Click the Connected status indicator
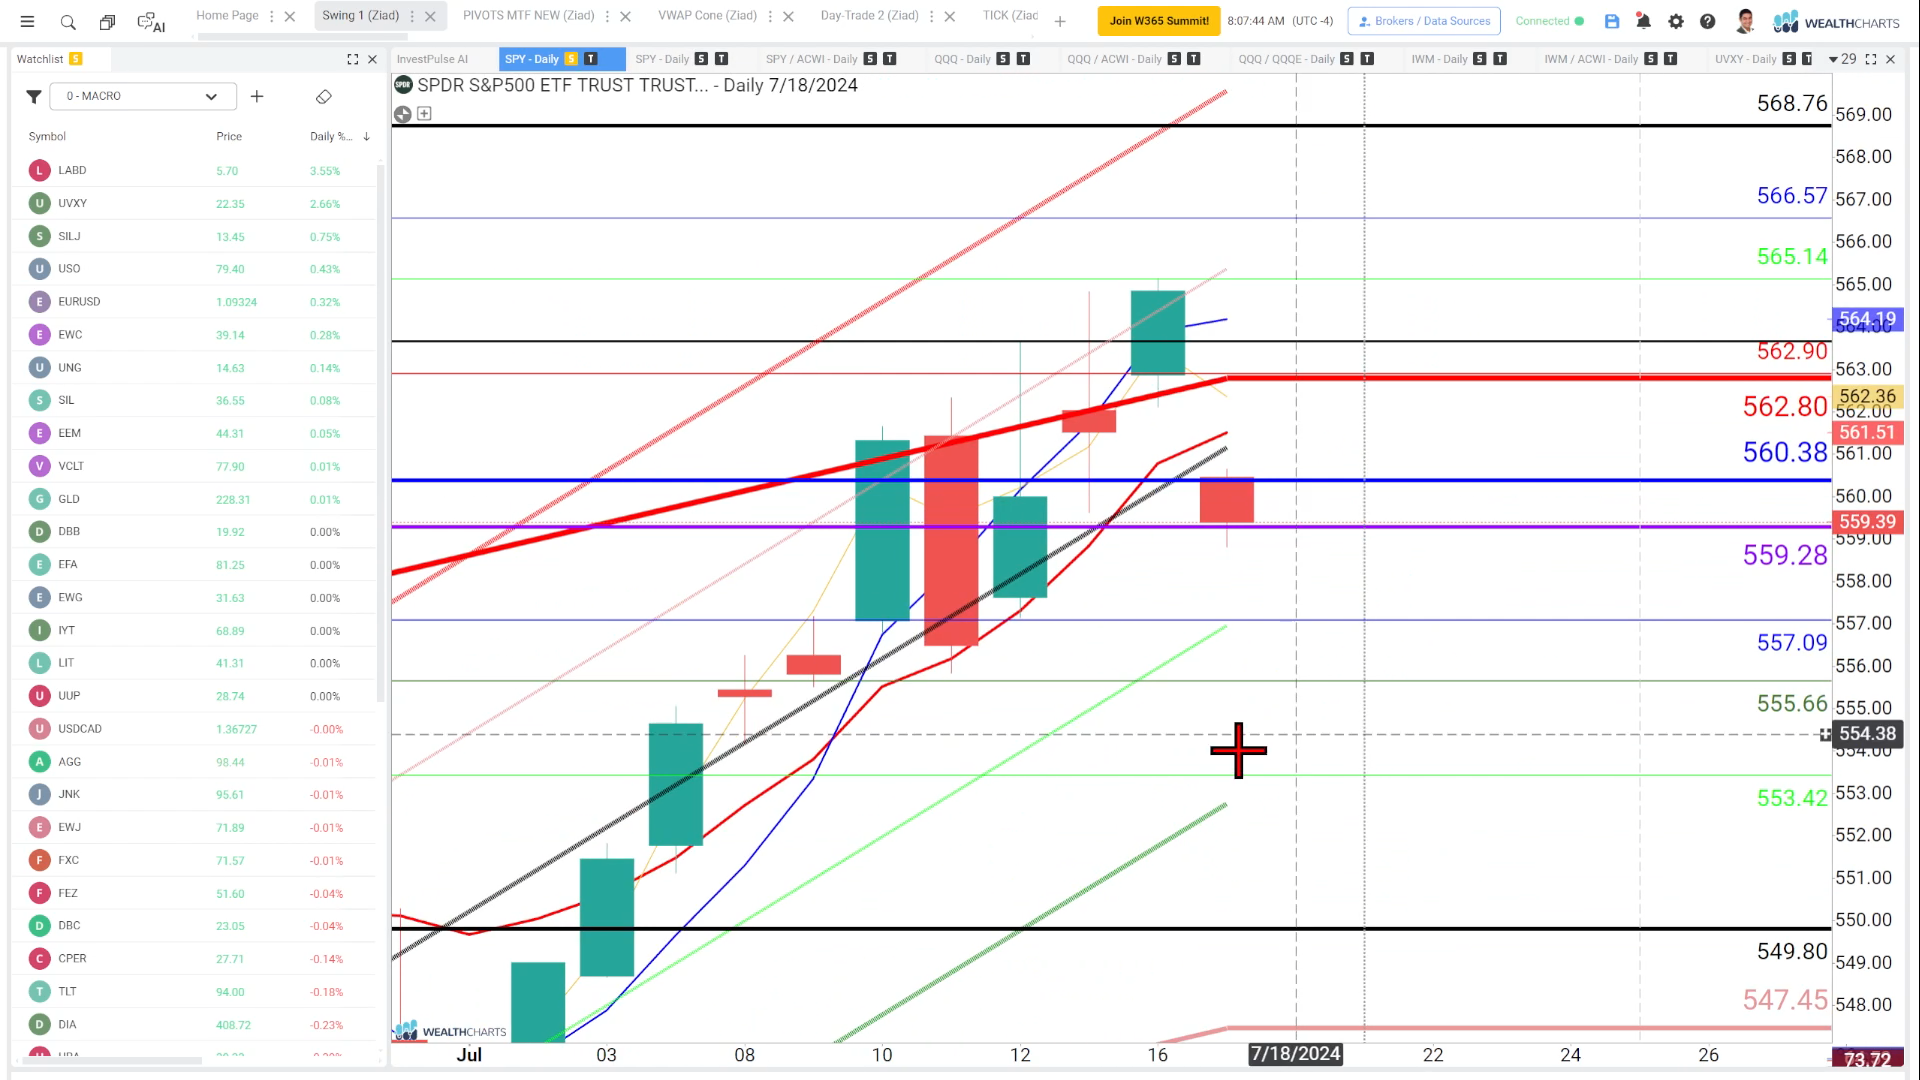This screenshot has height=1080, width=1920. click(1549, 21)
